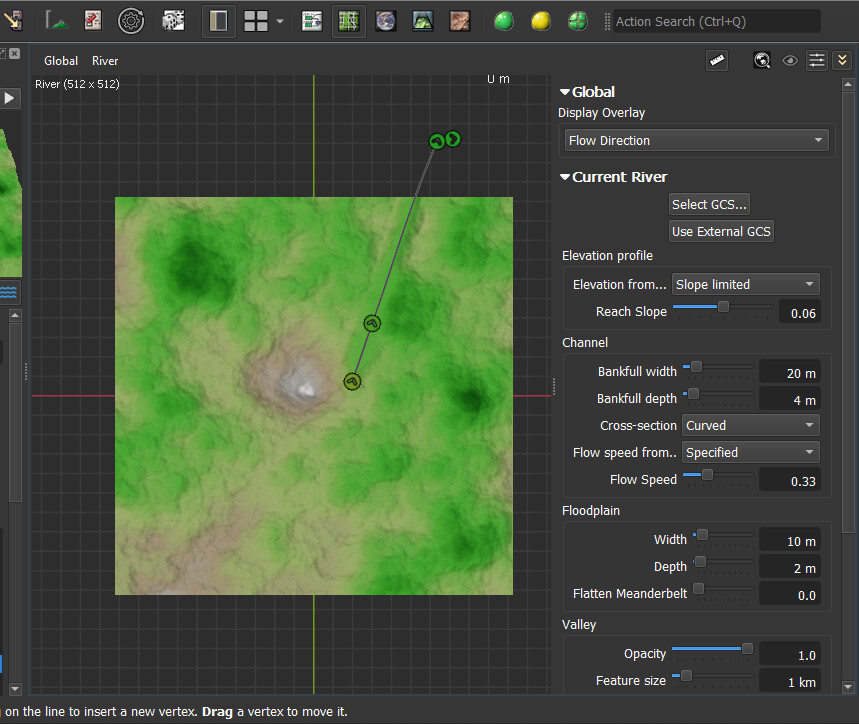
Task: Click the Use External GCS button
Action: point(721,231)
